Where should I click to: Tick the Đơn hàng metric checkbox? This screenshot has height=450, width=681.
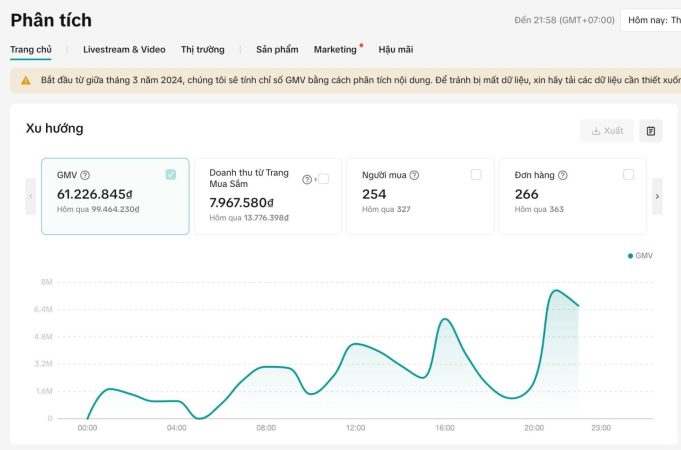click(628, 174)
